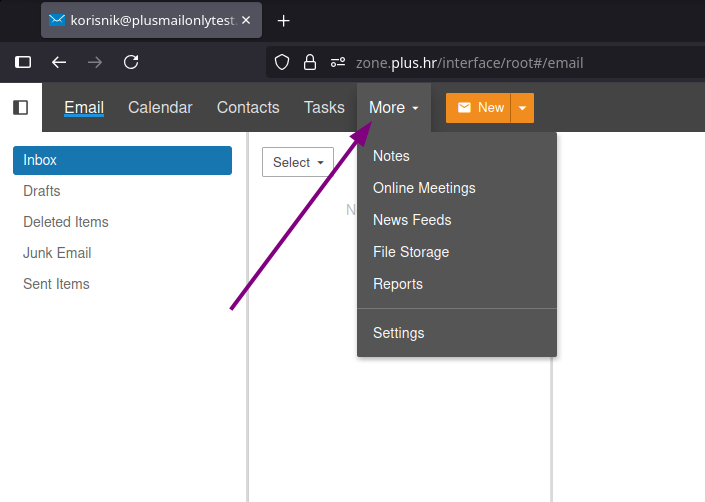Viewport: 705px width, 502px height.
Task: Open a new browser tab
Action: point(284,20)
